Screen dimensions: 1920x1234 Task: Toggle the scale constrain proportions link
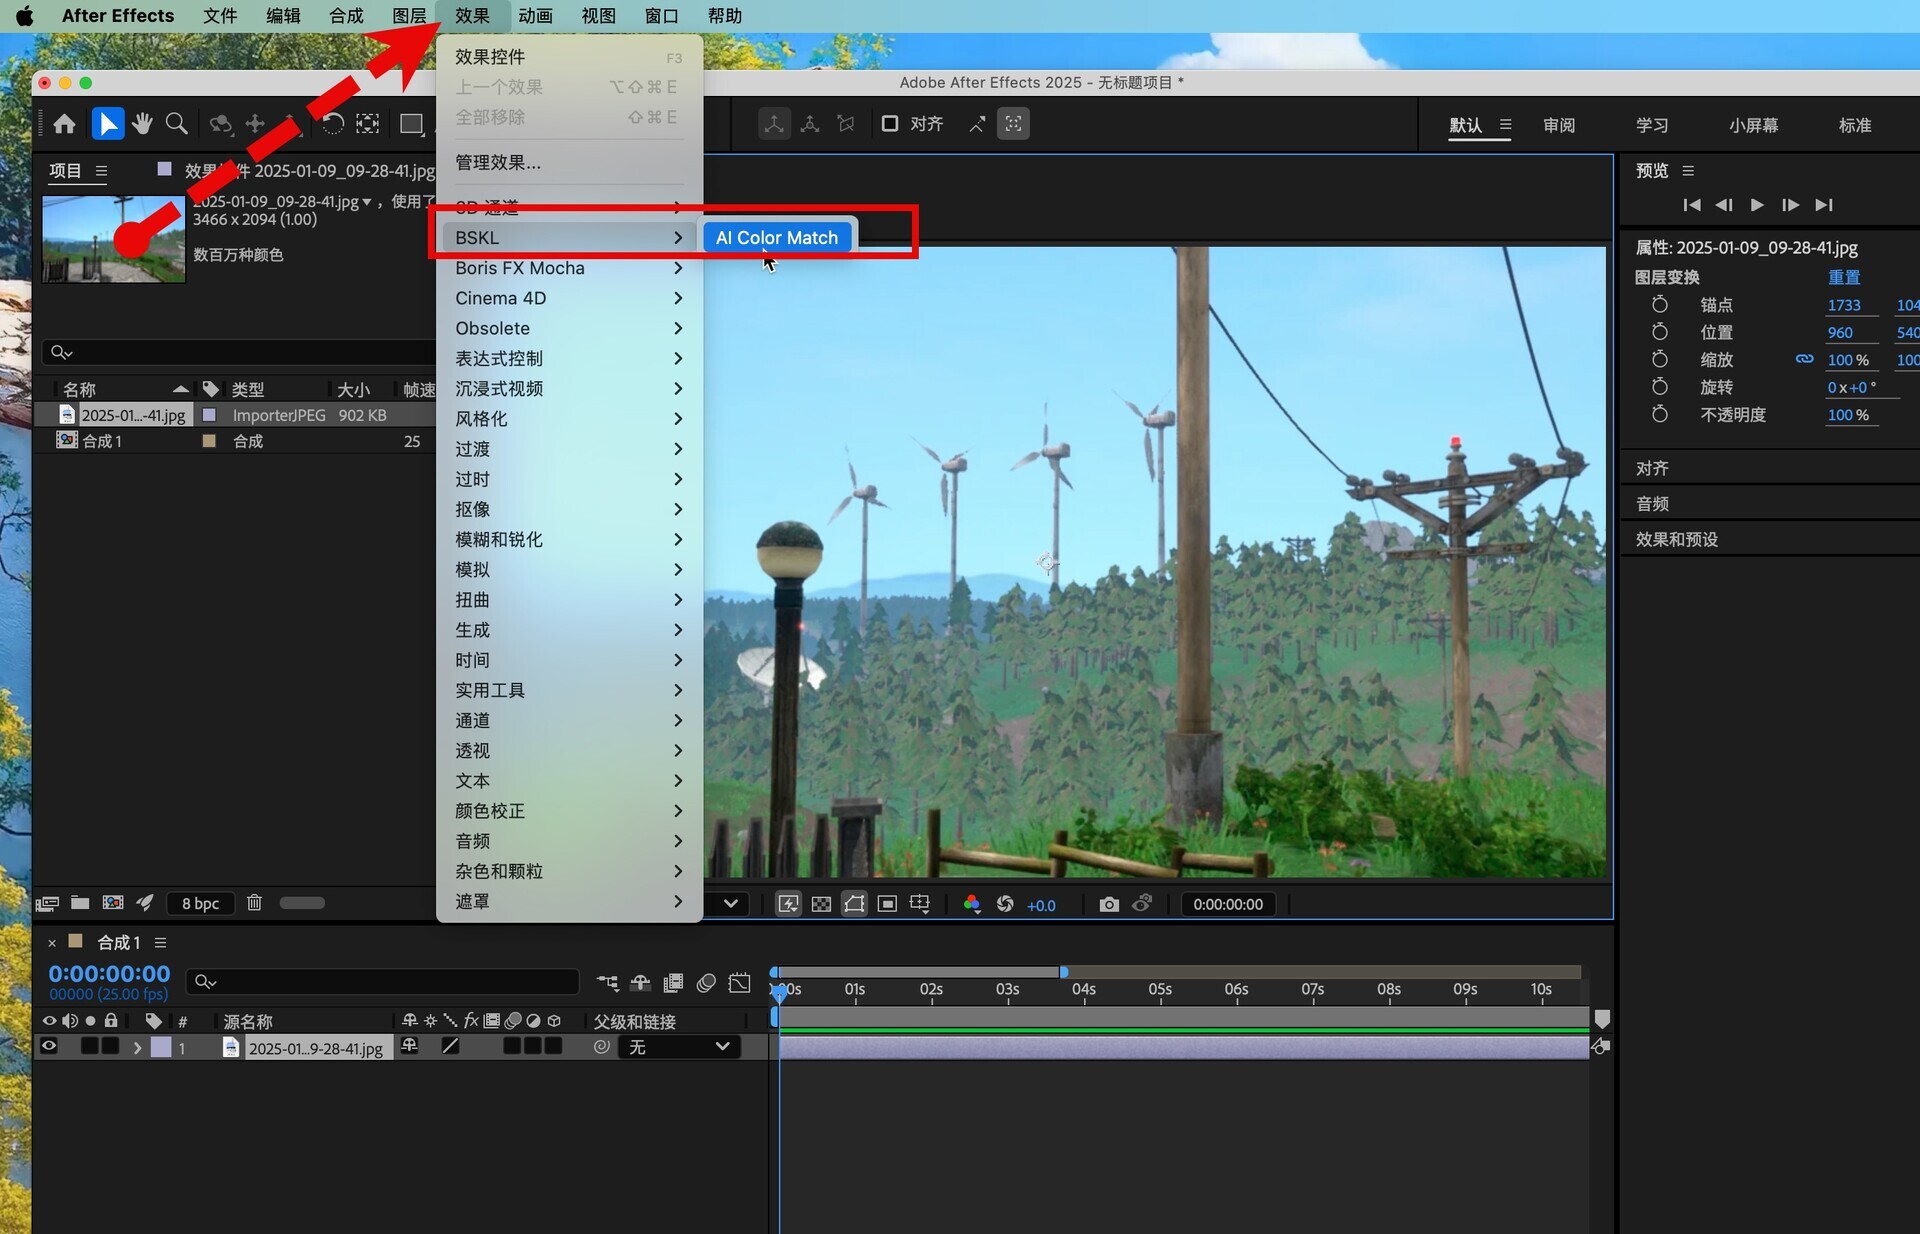(x=1804, y=359)
